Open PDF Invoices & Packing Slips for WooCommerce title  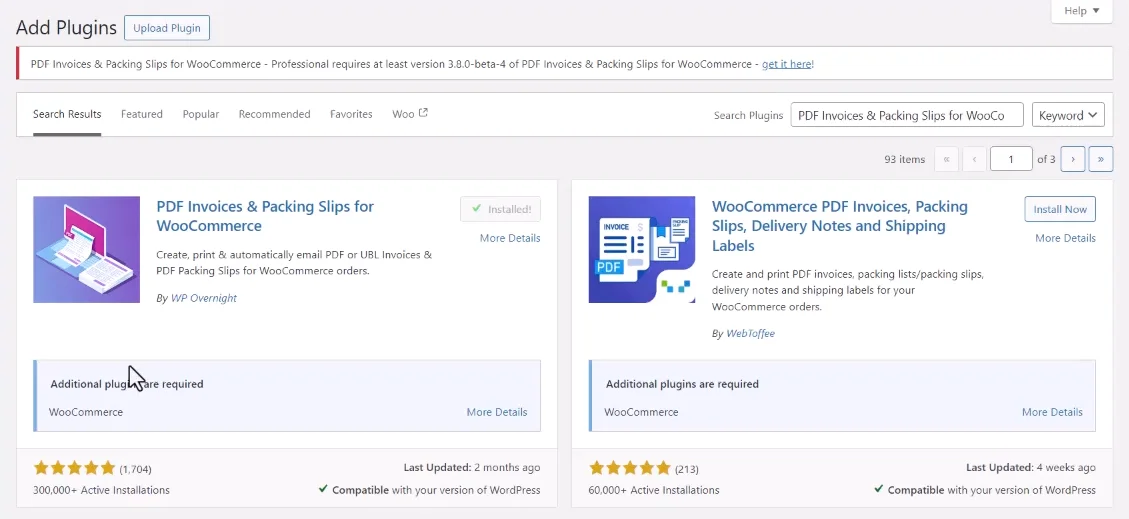265,216
